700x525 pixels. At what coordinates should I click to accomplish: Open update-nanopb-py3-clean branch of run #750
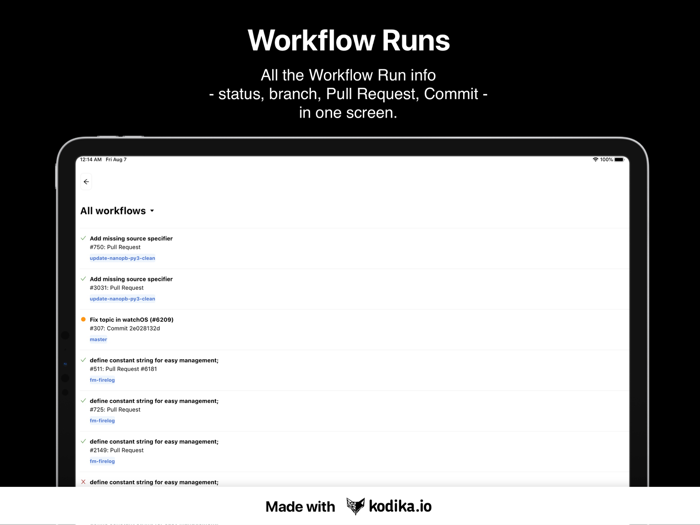(122, 258)
